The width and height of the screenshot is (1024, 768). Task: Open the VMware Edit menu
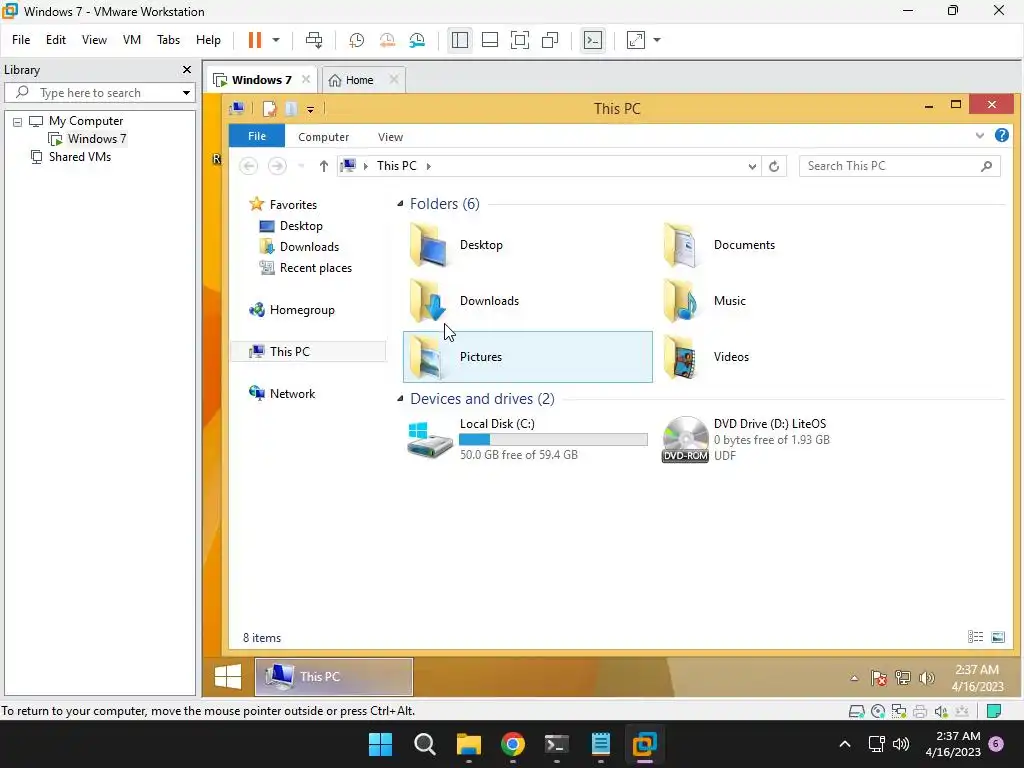(56, 40)
